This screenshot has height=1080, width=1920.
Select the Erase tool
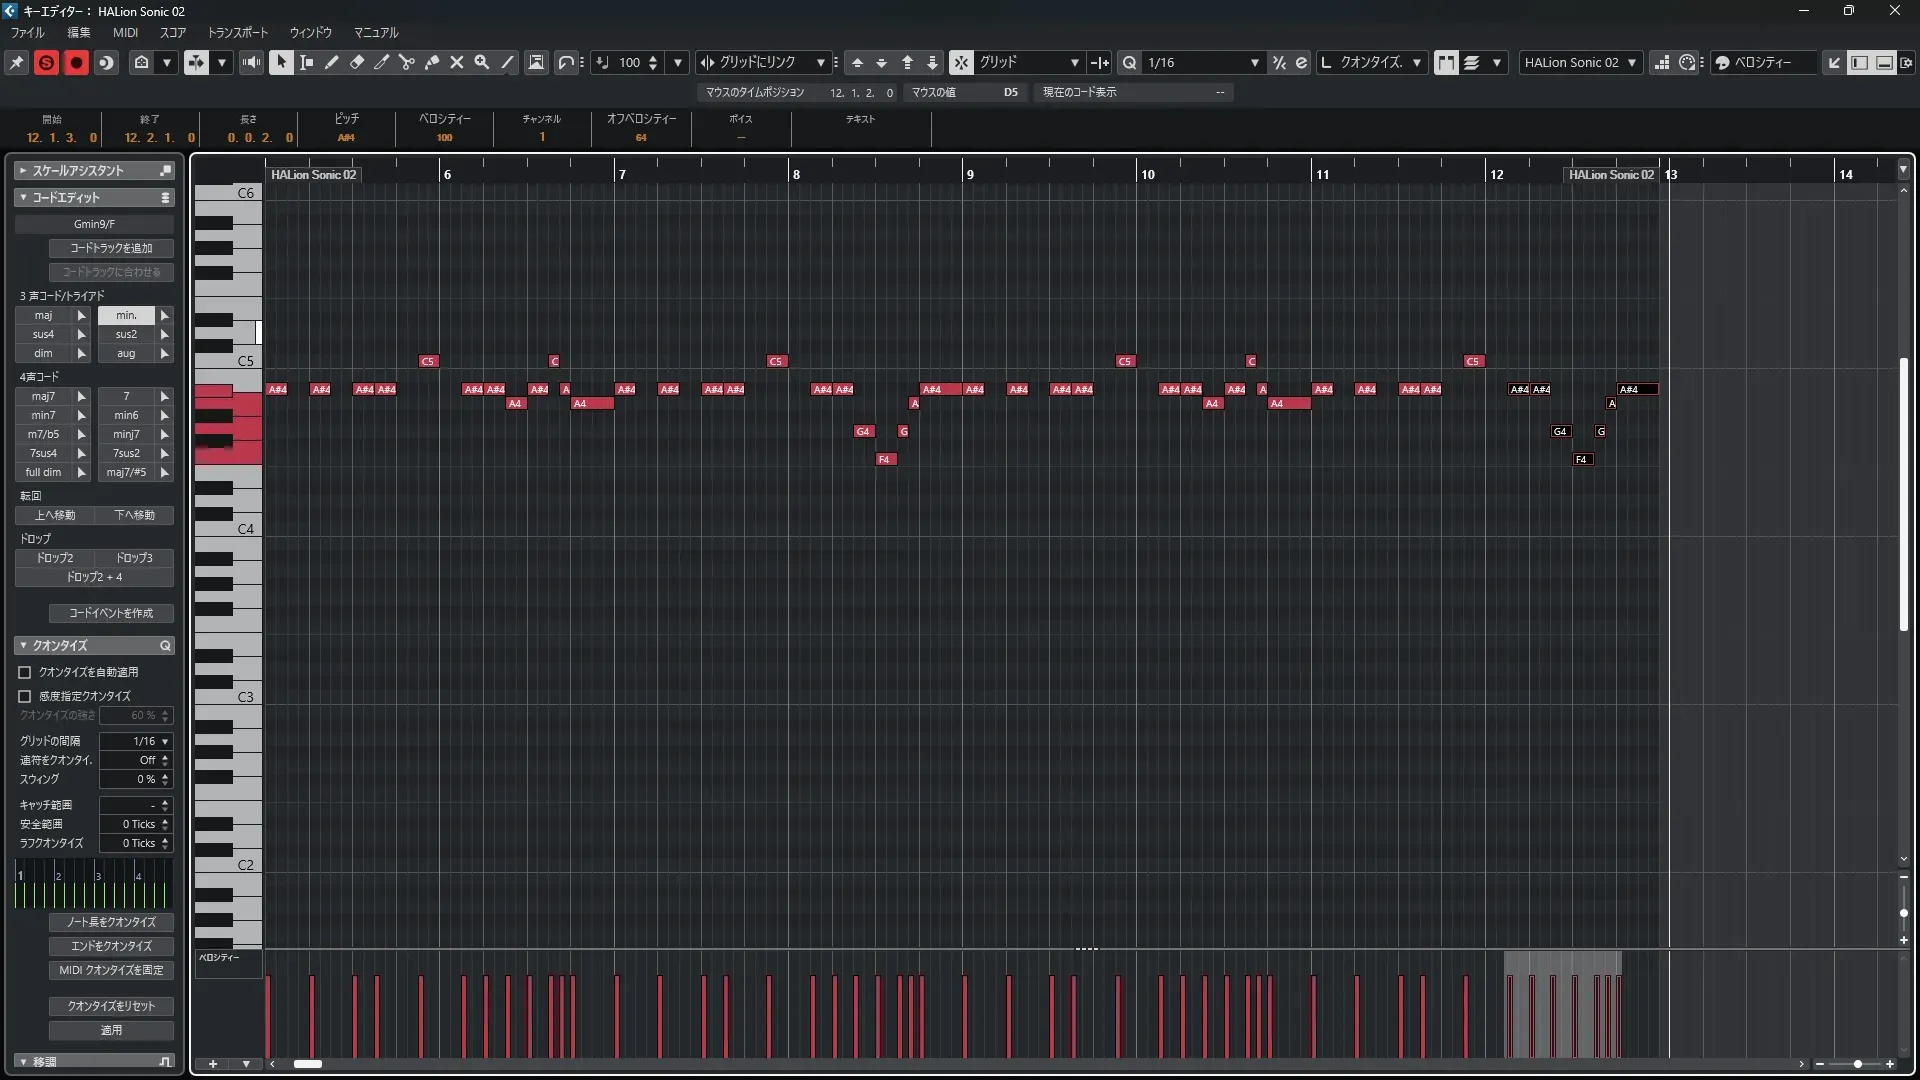[x=357, y=62]
